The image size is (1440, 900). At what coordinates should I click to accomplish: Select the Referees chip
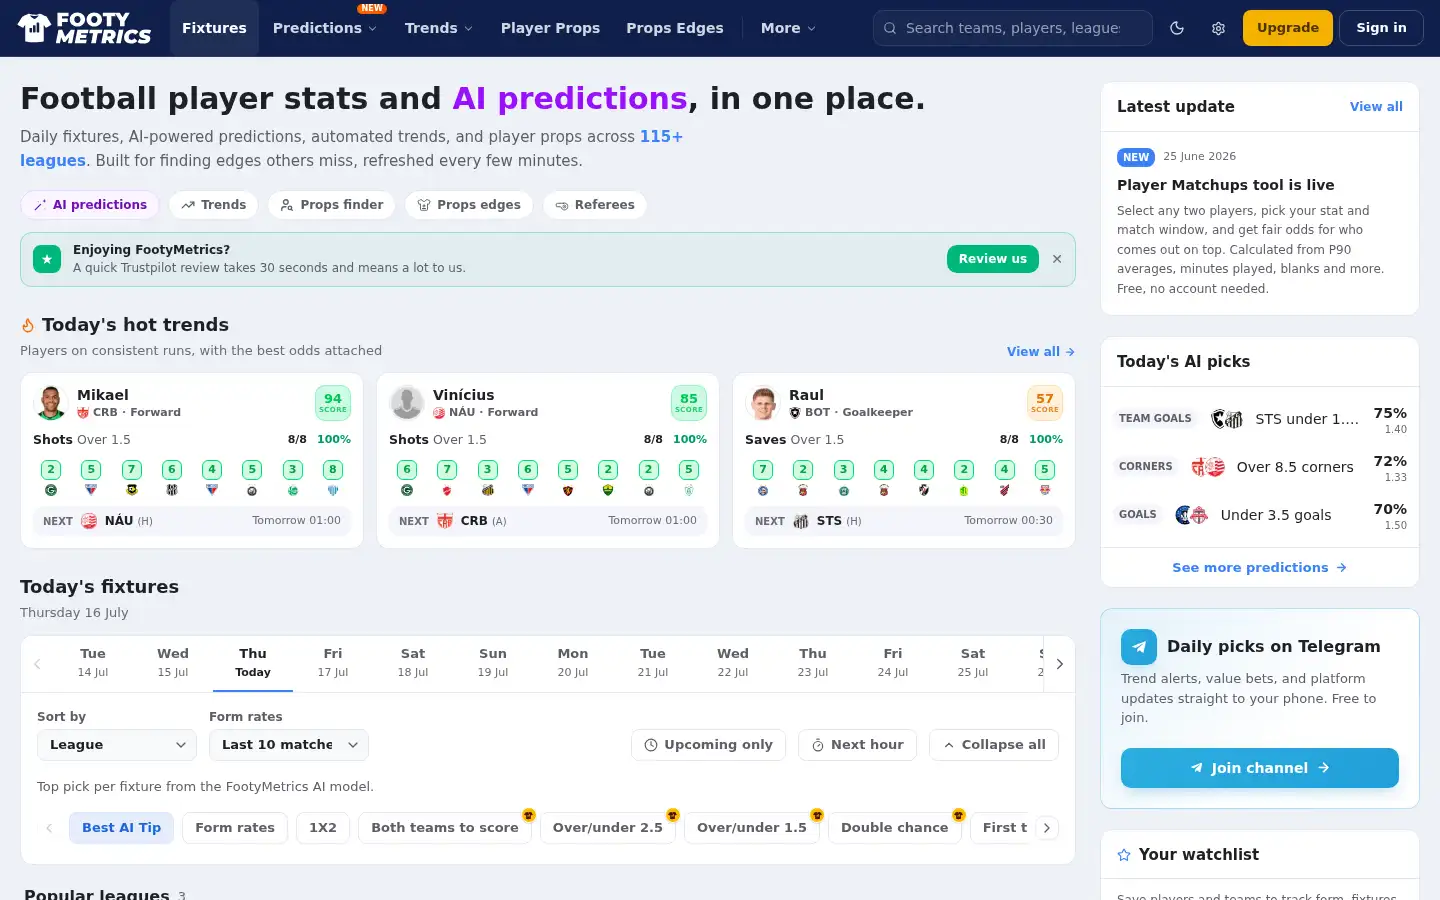(x=595, y=205)
